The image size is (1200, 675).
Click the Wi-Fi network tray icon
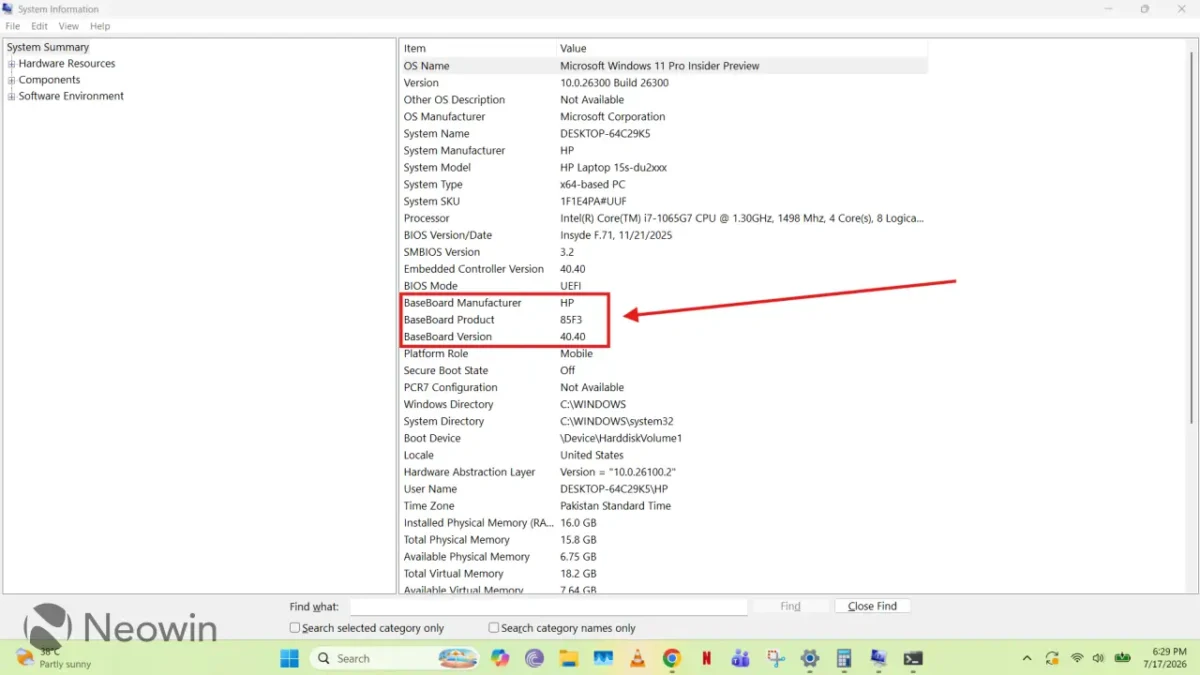[1077, 658]
